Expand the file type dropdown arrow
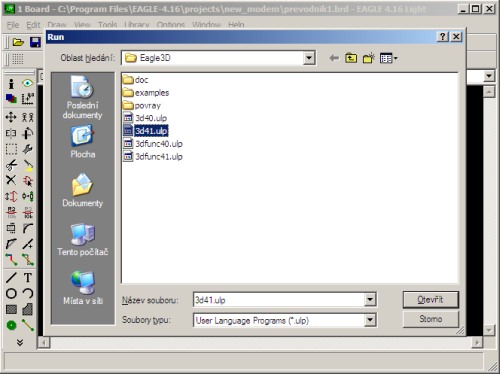Viewport: 500px width, 374px height. [370, 320]
